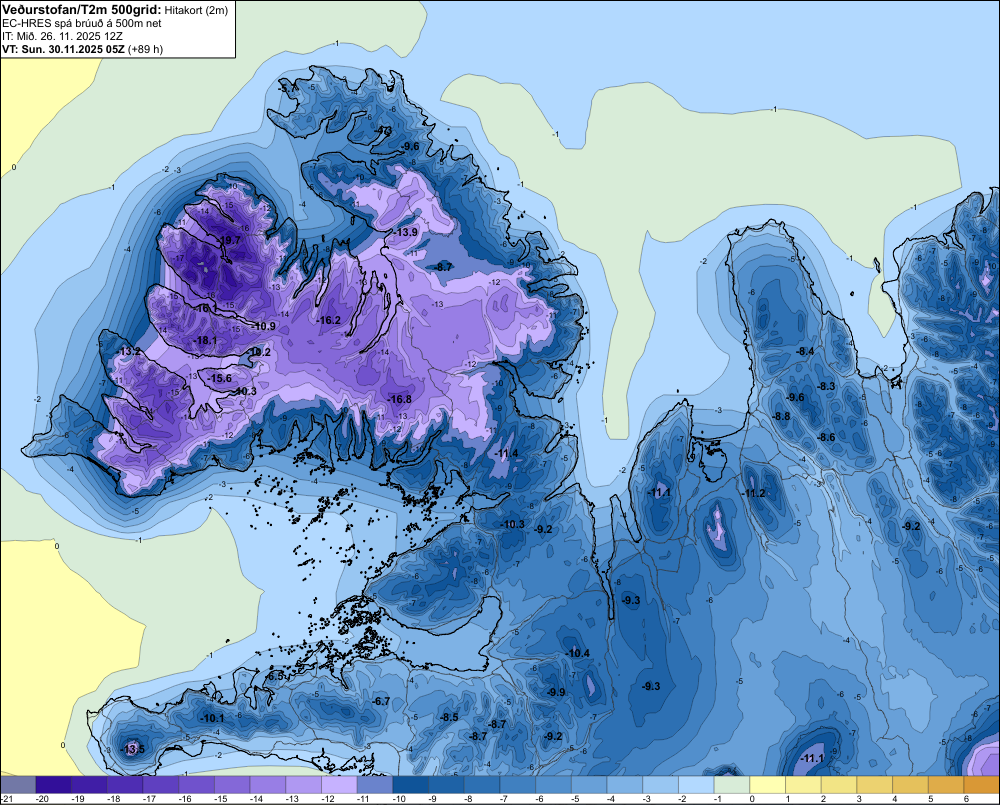Click the -19.7 temperature value on map
Image resolution: width=1000 pixels, height=805 pixels.
tap(229, 240)
